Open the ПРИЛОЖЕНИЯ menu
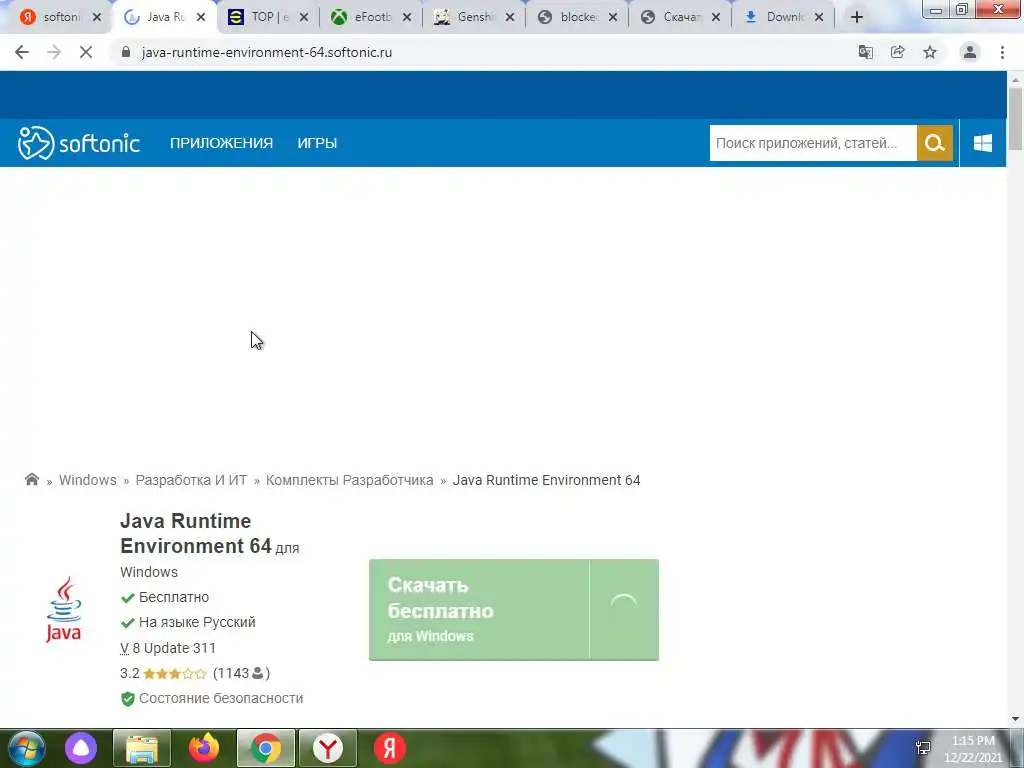Viewport: 1024px width, 768px height. pyautogui.click(x=221, y=143)
